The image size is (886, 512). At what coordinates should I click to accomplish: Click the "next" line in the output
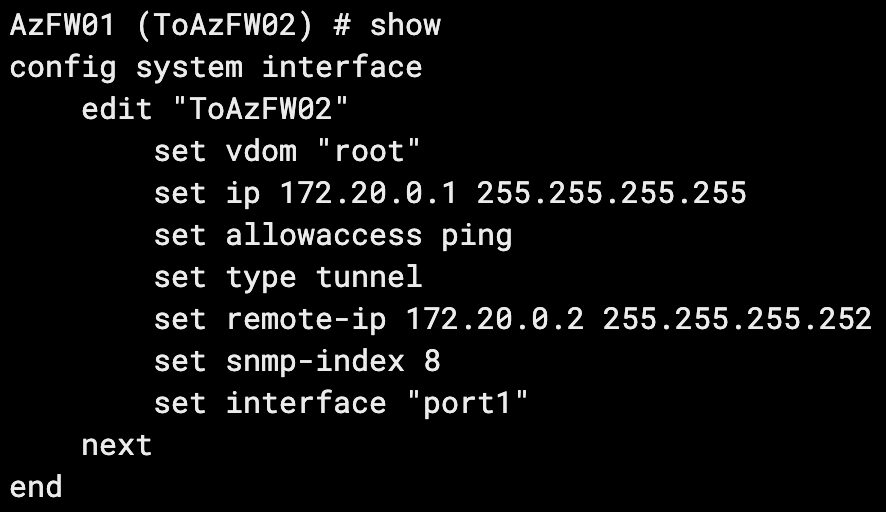[117, 445]
